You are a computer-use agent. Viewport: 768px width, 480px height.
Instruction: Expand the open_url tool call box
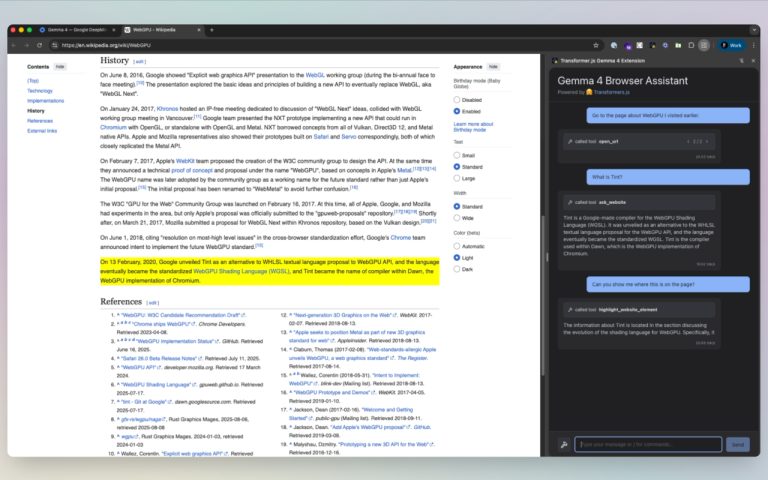[639, 142]
